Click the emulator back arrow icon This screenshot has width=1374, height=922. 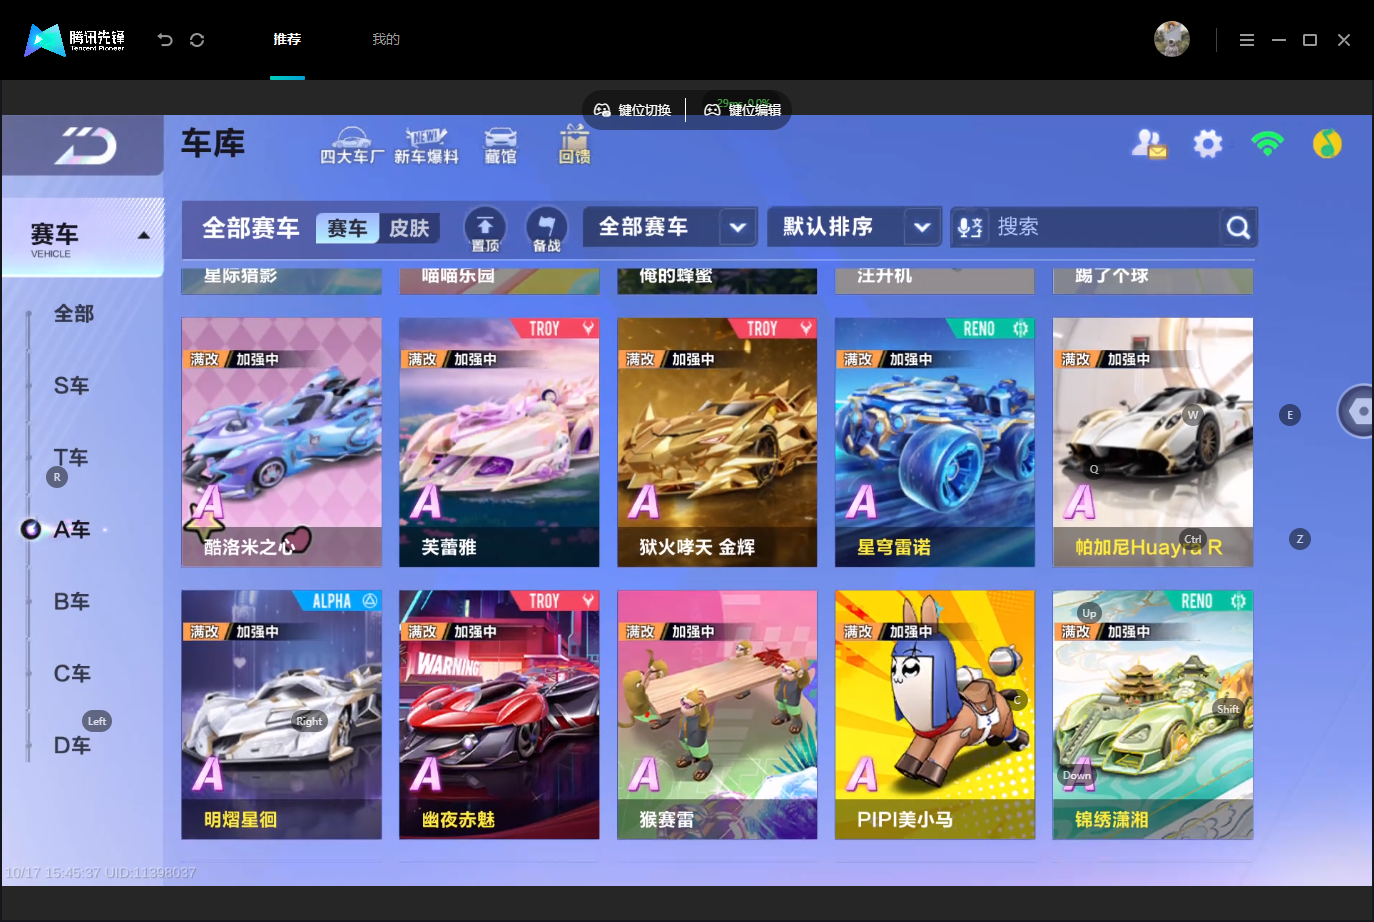165,40
